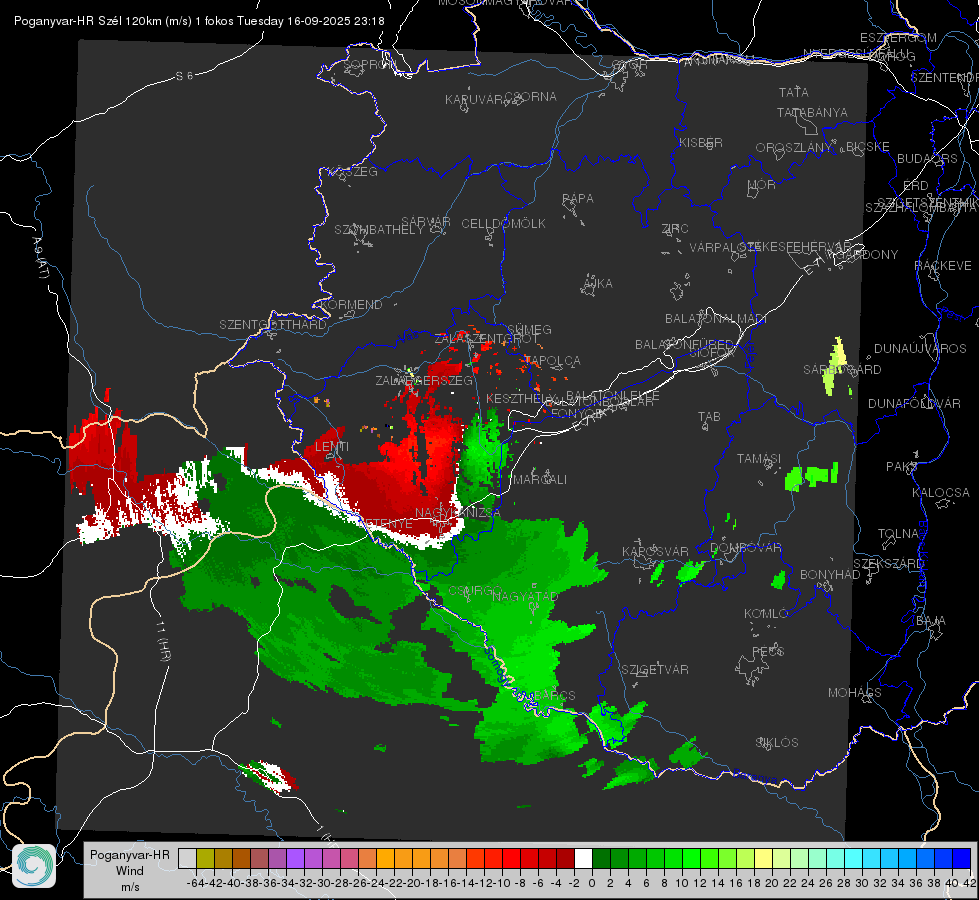This screenshot has width=979, height=900.
Task: Click the PAKS city label
Action: [x=902, y=467]
